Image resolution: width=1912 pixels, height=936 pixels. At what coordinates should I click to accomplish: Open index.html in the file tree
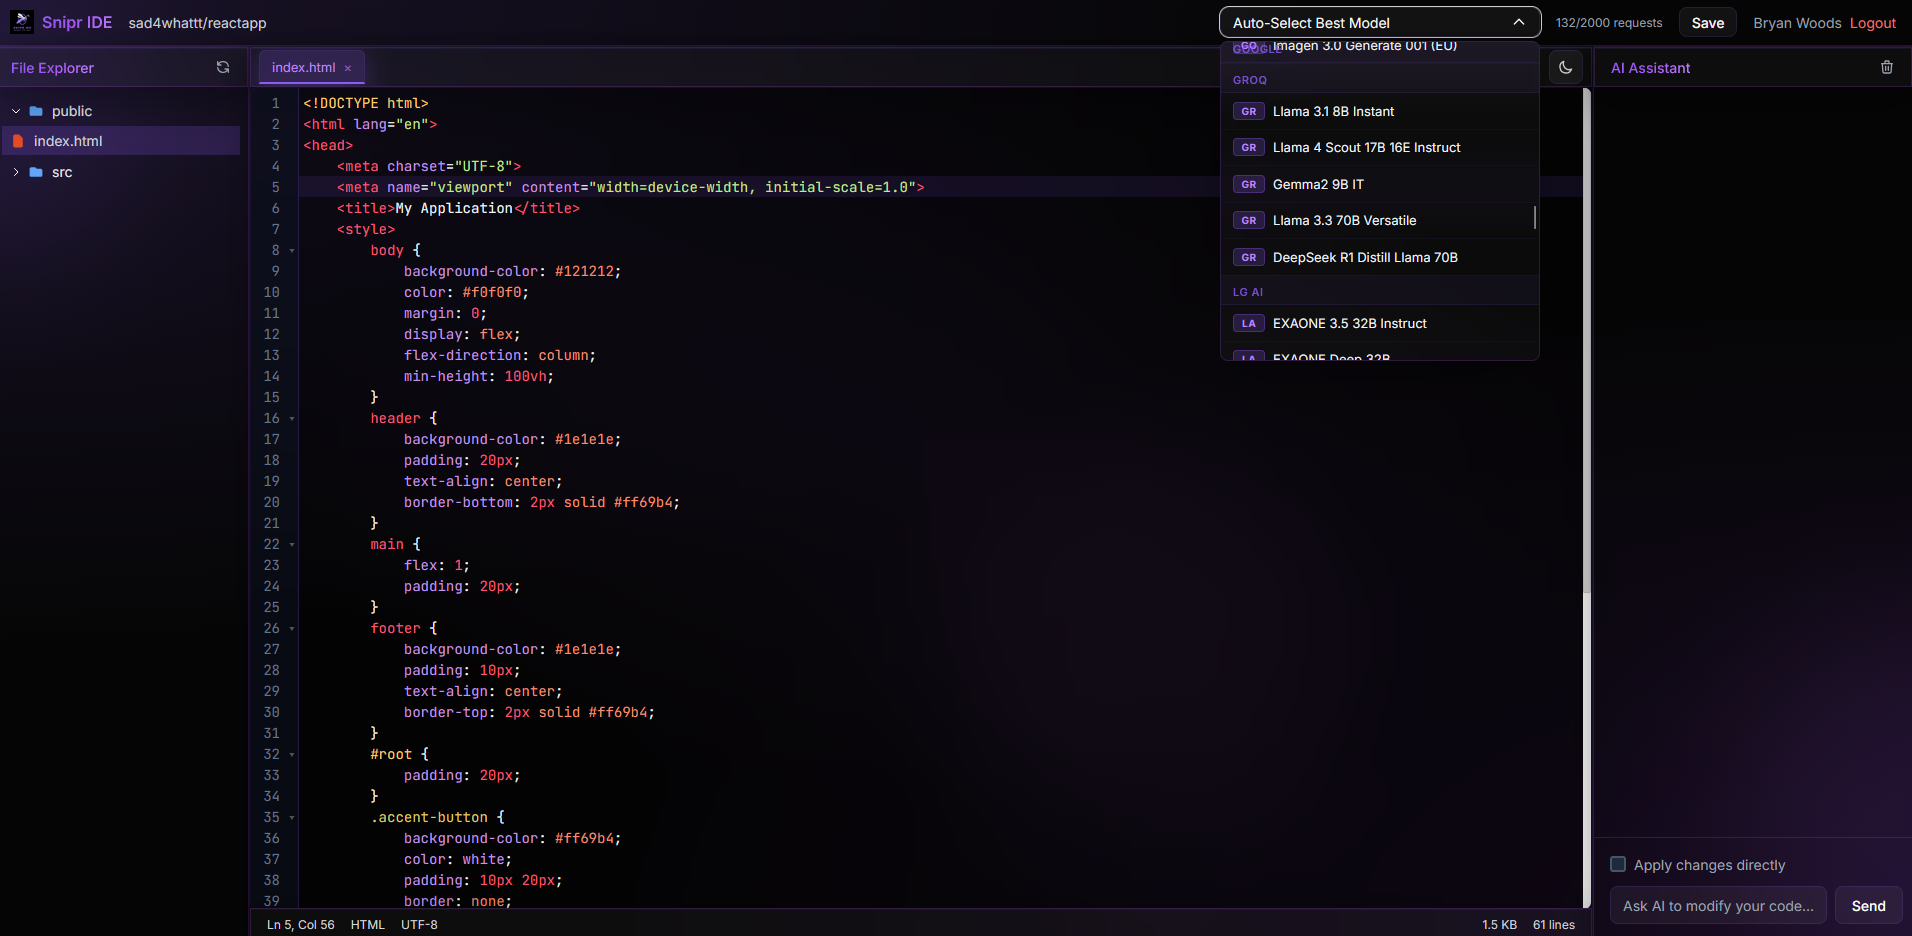[x=121, y=141]
